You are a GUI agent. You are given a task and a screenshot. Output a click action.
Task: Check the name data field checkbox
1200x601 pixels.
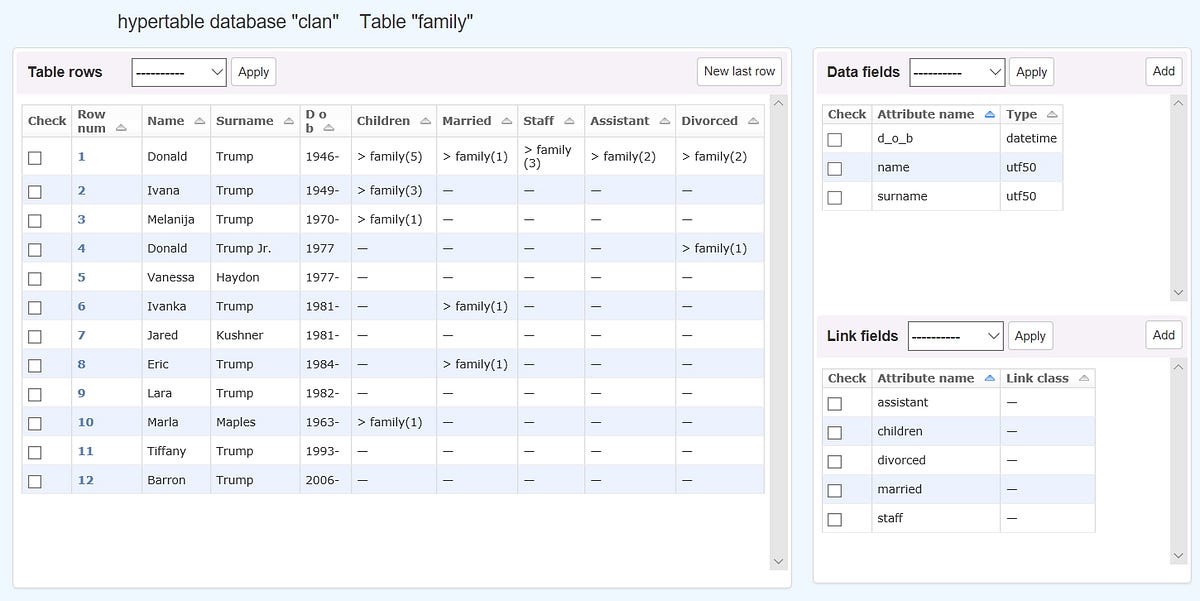[x=835, y=169]
